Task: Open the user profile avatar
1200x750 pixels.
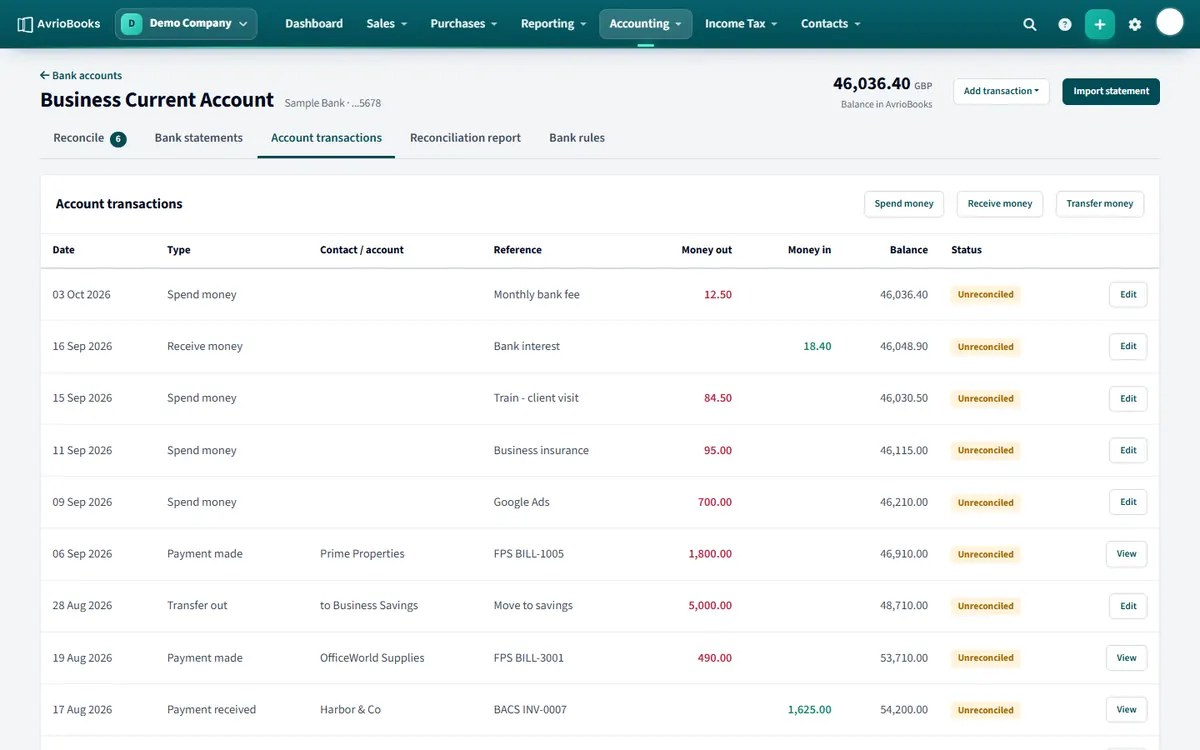Action: point(1170,22)
